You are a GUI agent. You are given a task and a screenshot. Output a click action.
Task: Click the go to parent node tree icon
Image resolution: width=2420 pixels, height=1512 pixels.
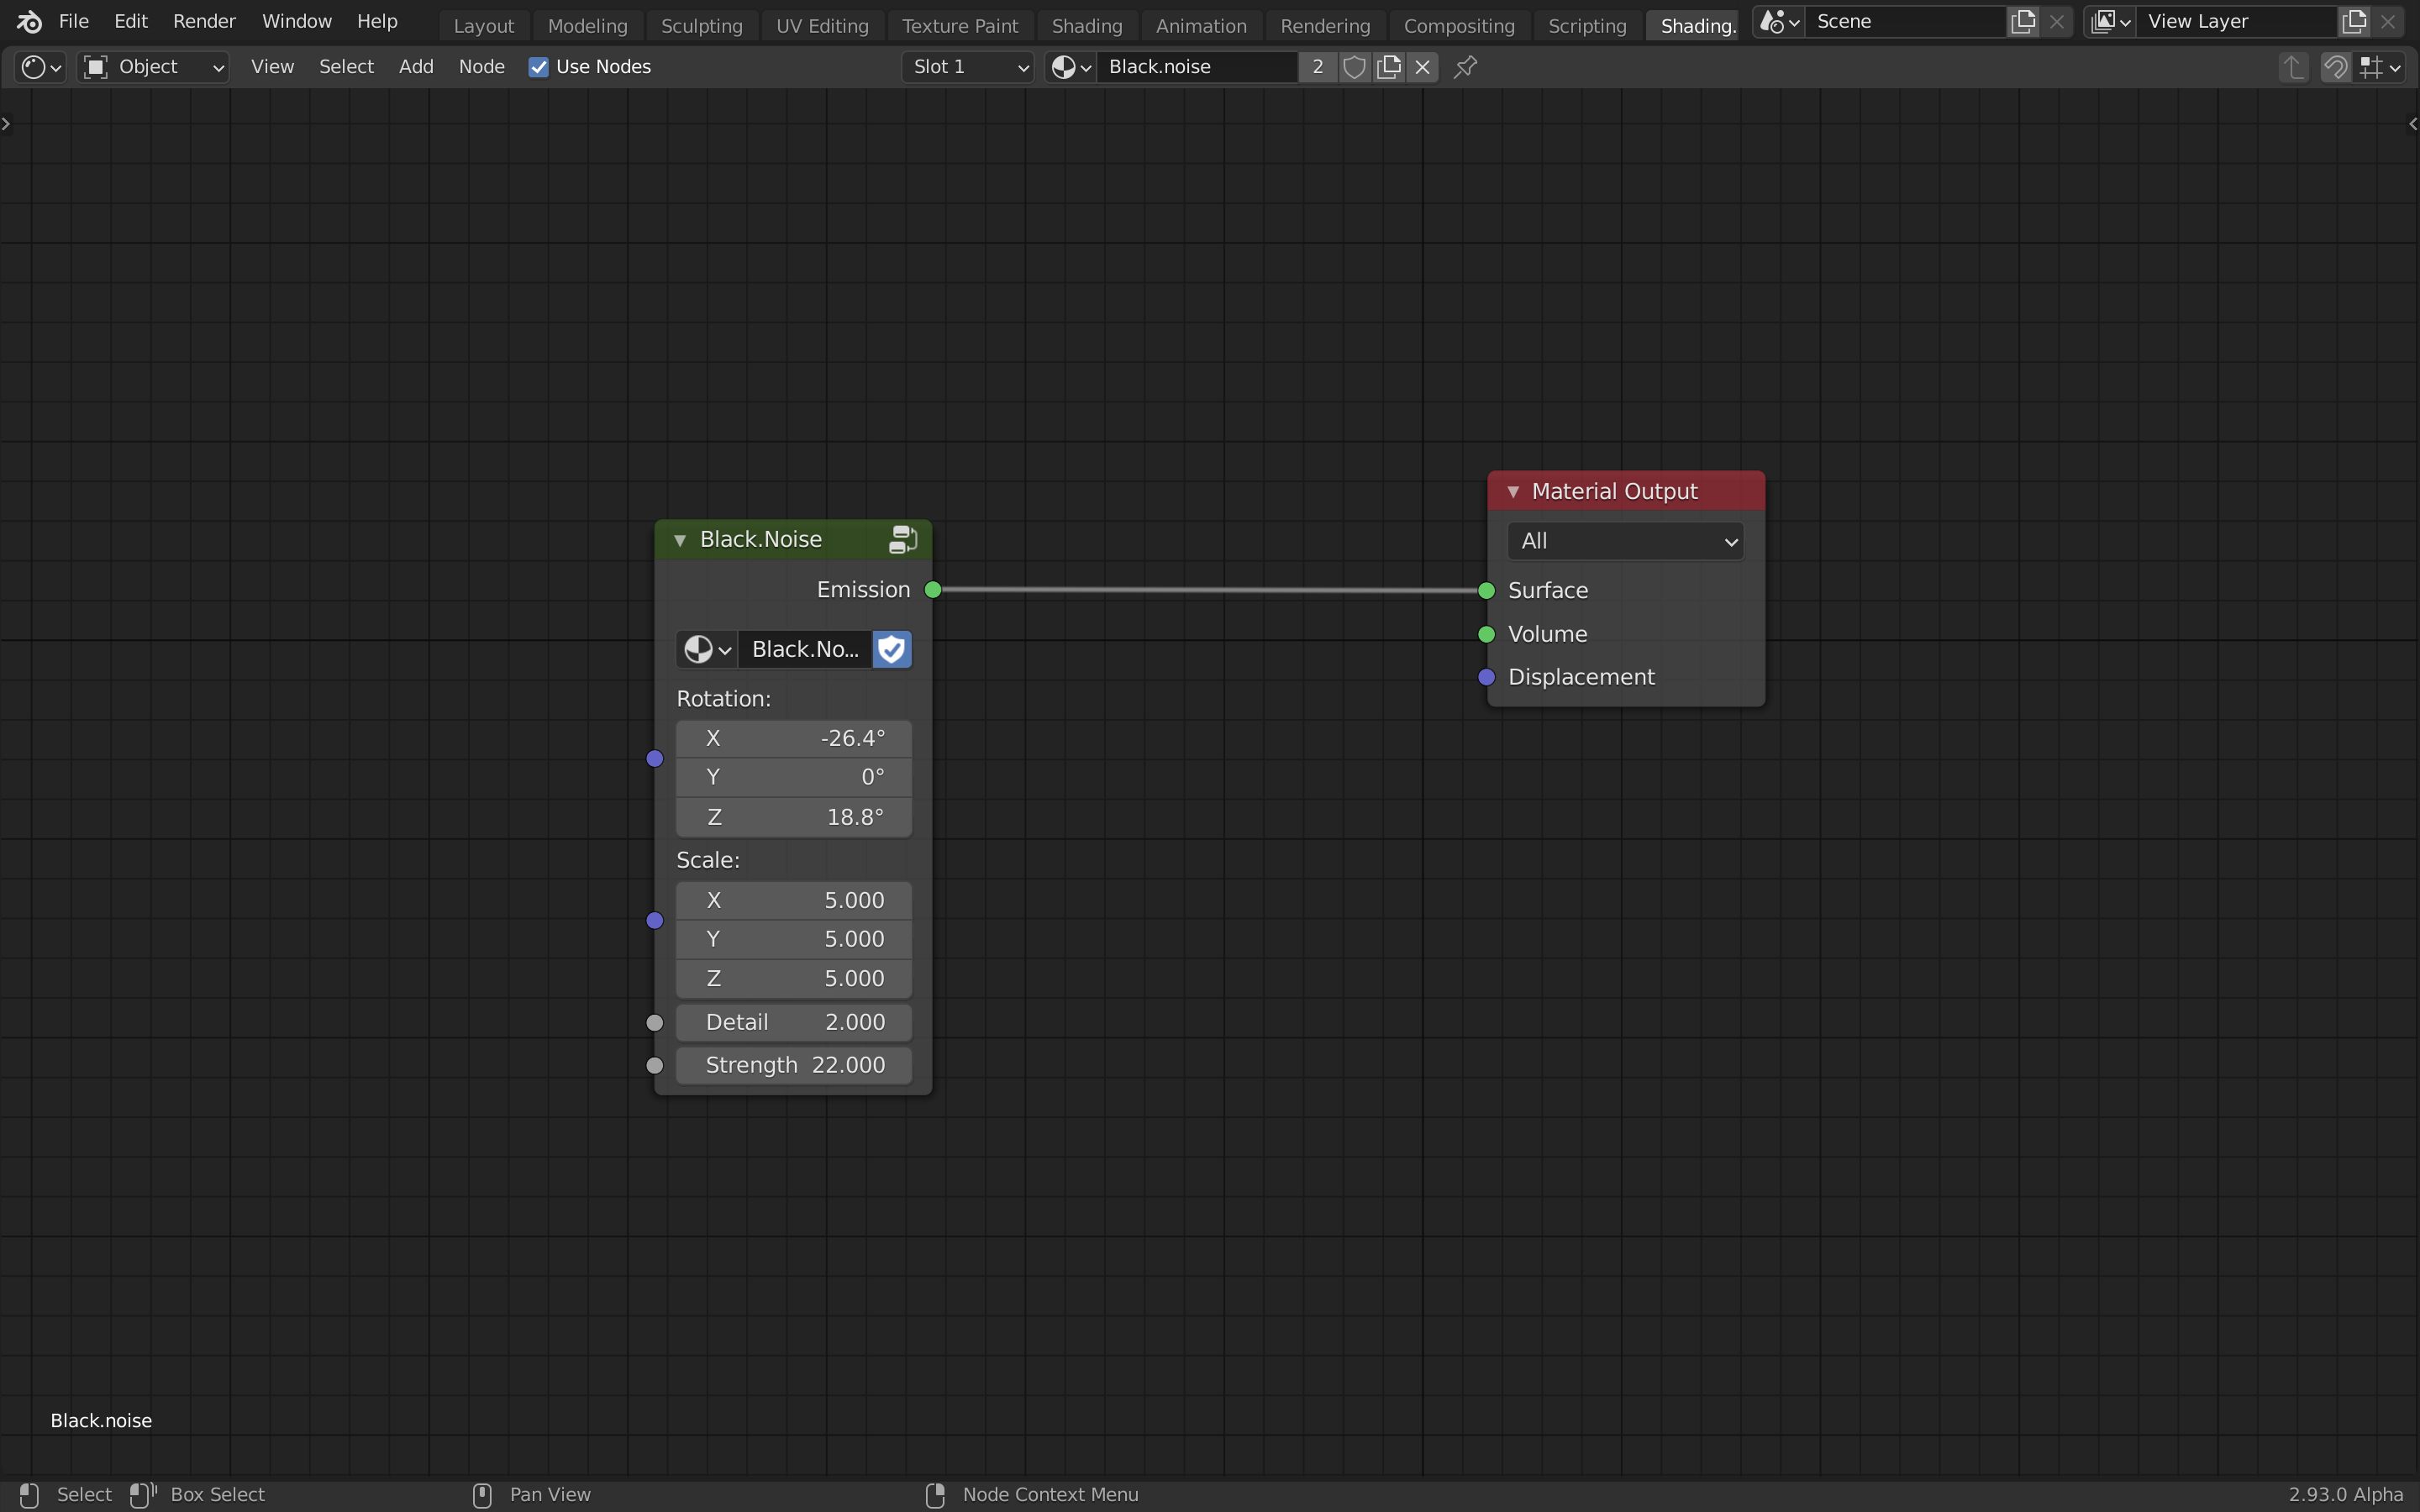click(x=2293, y=67)
